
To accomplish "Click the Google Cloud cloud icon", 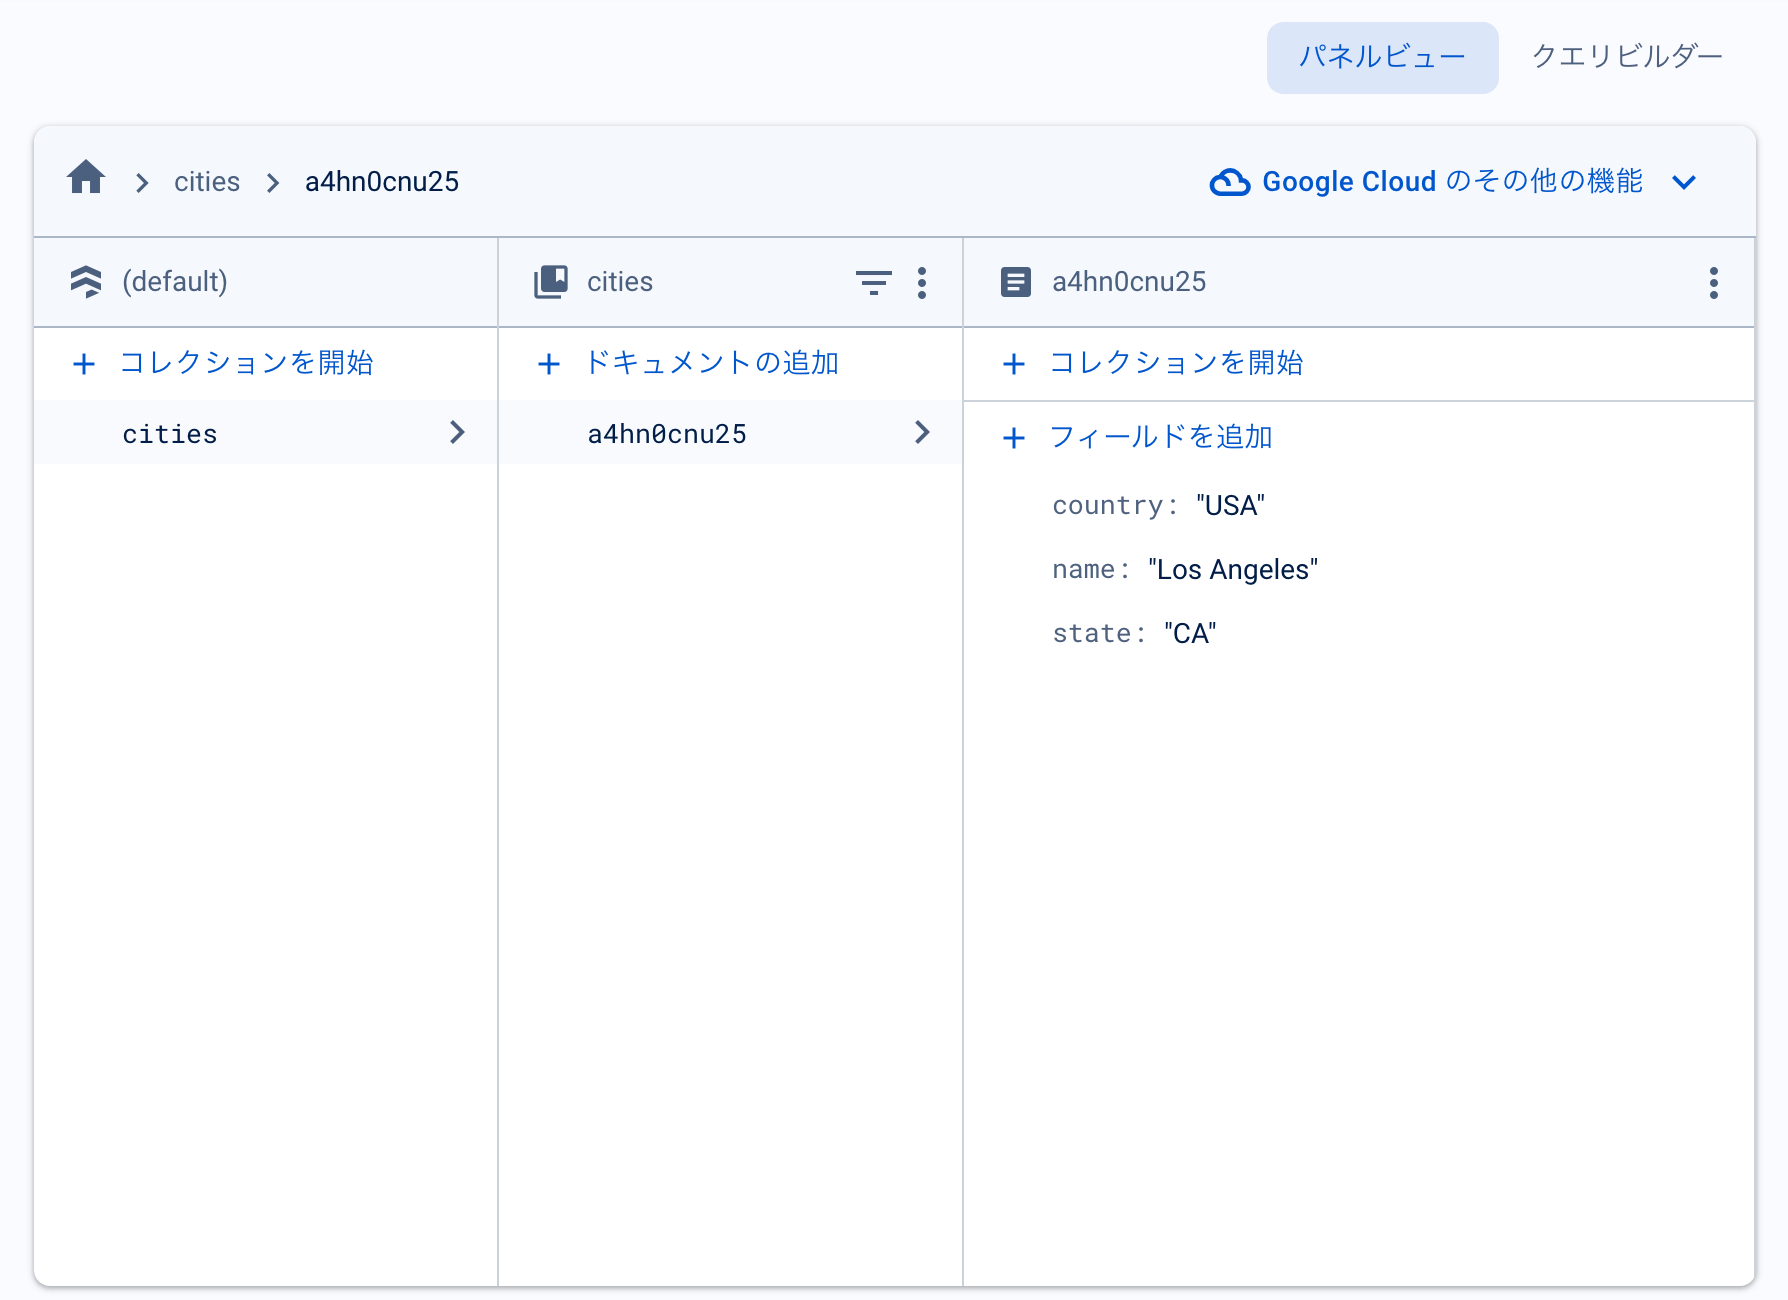I will coord(1231,181).
